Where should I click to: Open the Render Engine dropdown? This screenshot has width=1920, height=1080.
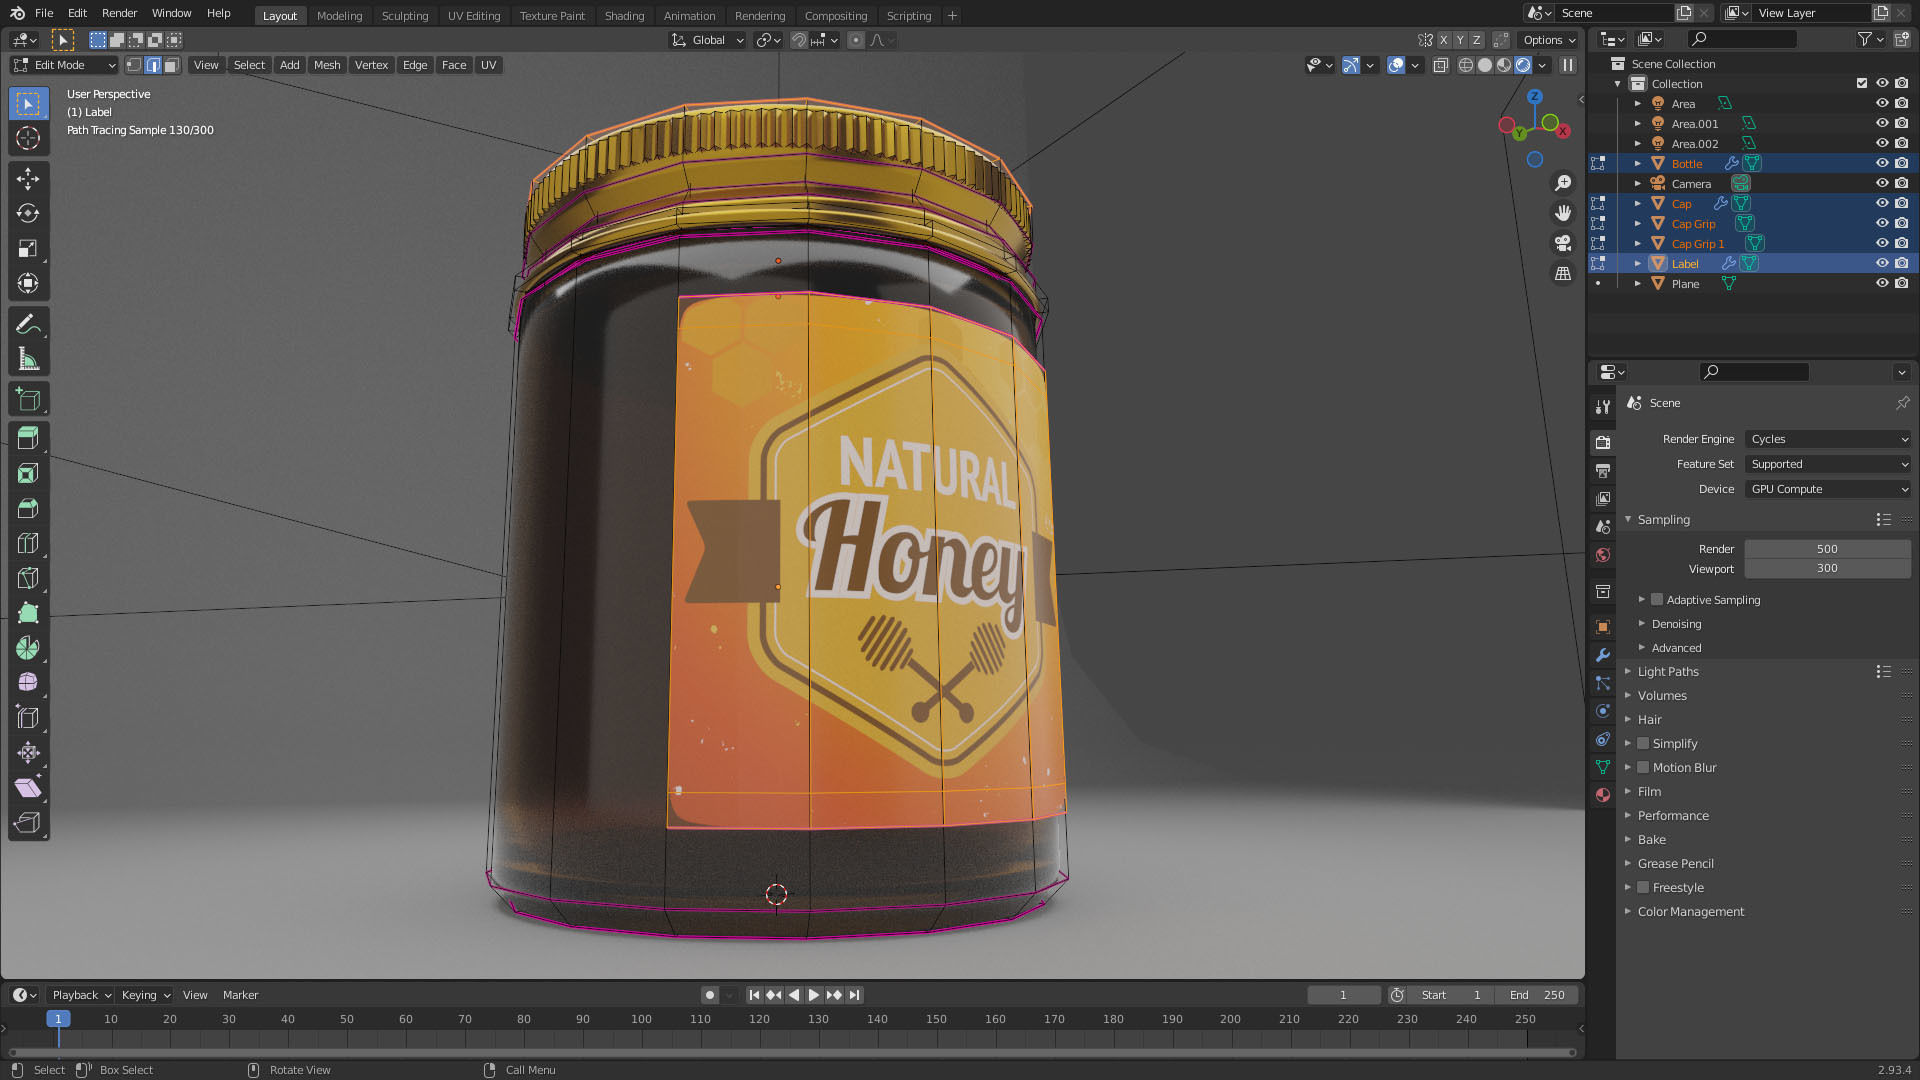click(x=1827, y=439)
